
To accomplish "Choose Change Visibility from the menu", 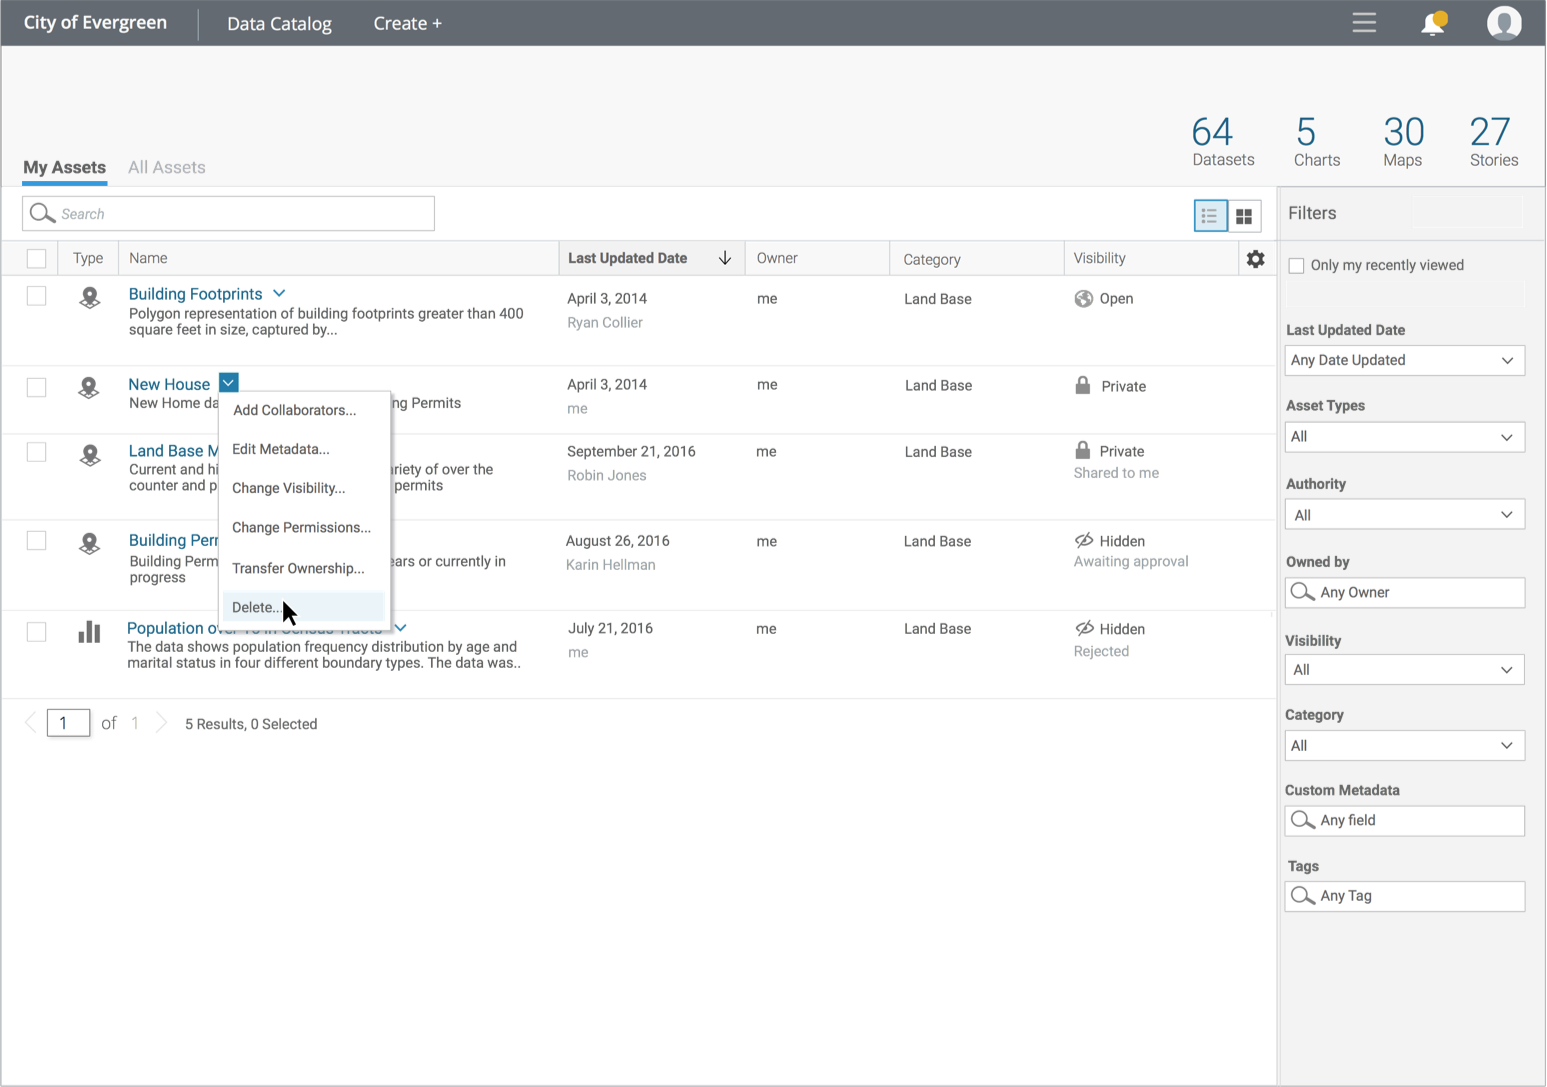I will click(x=289, y=488).
